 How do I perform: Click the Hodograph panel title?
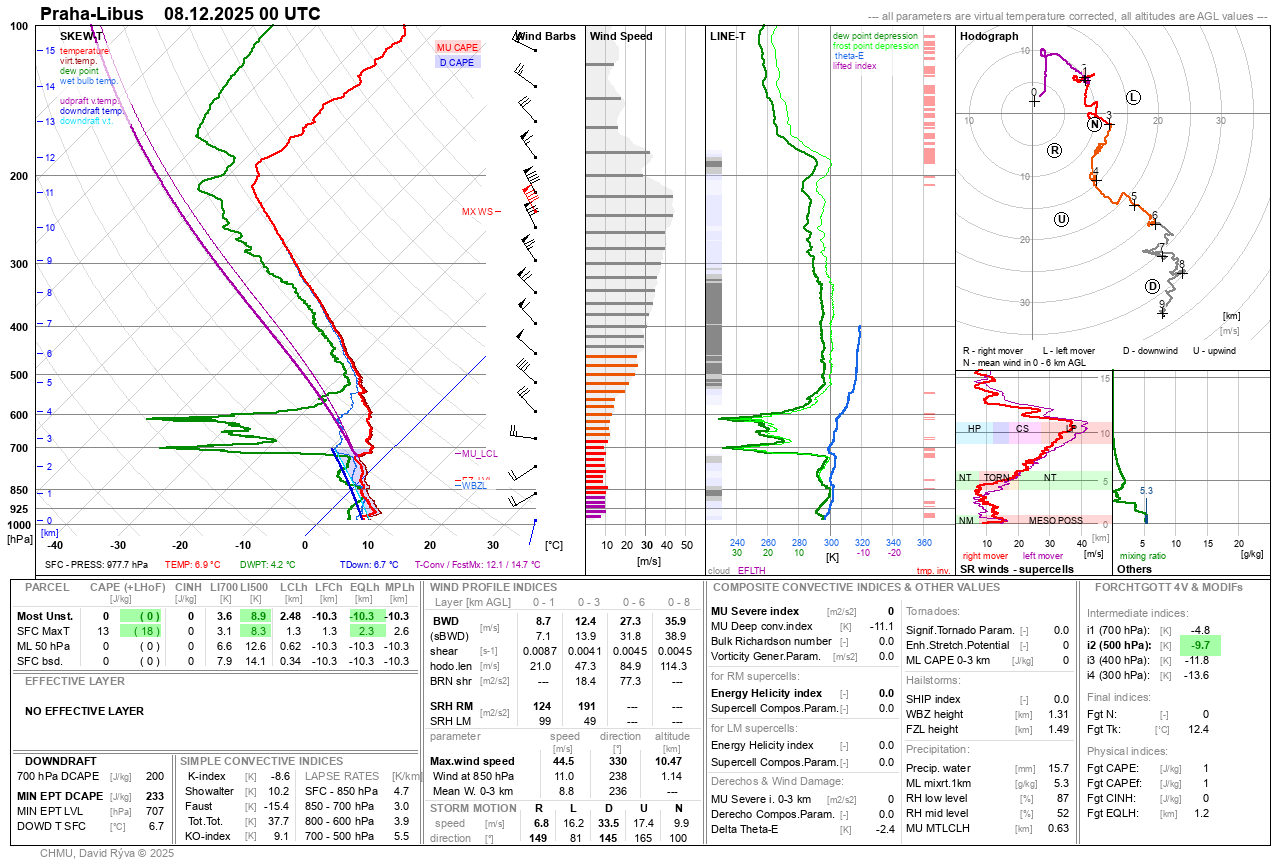989,36
